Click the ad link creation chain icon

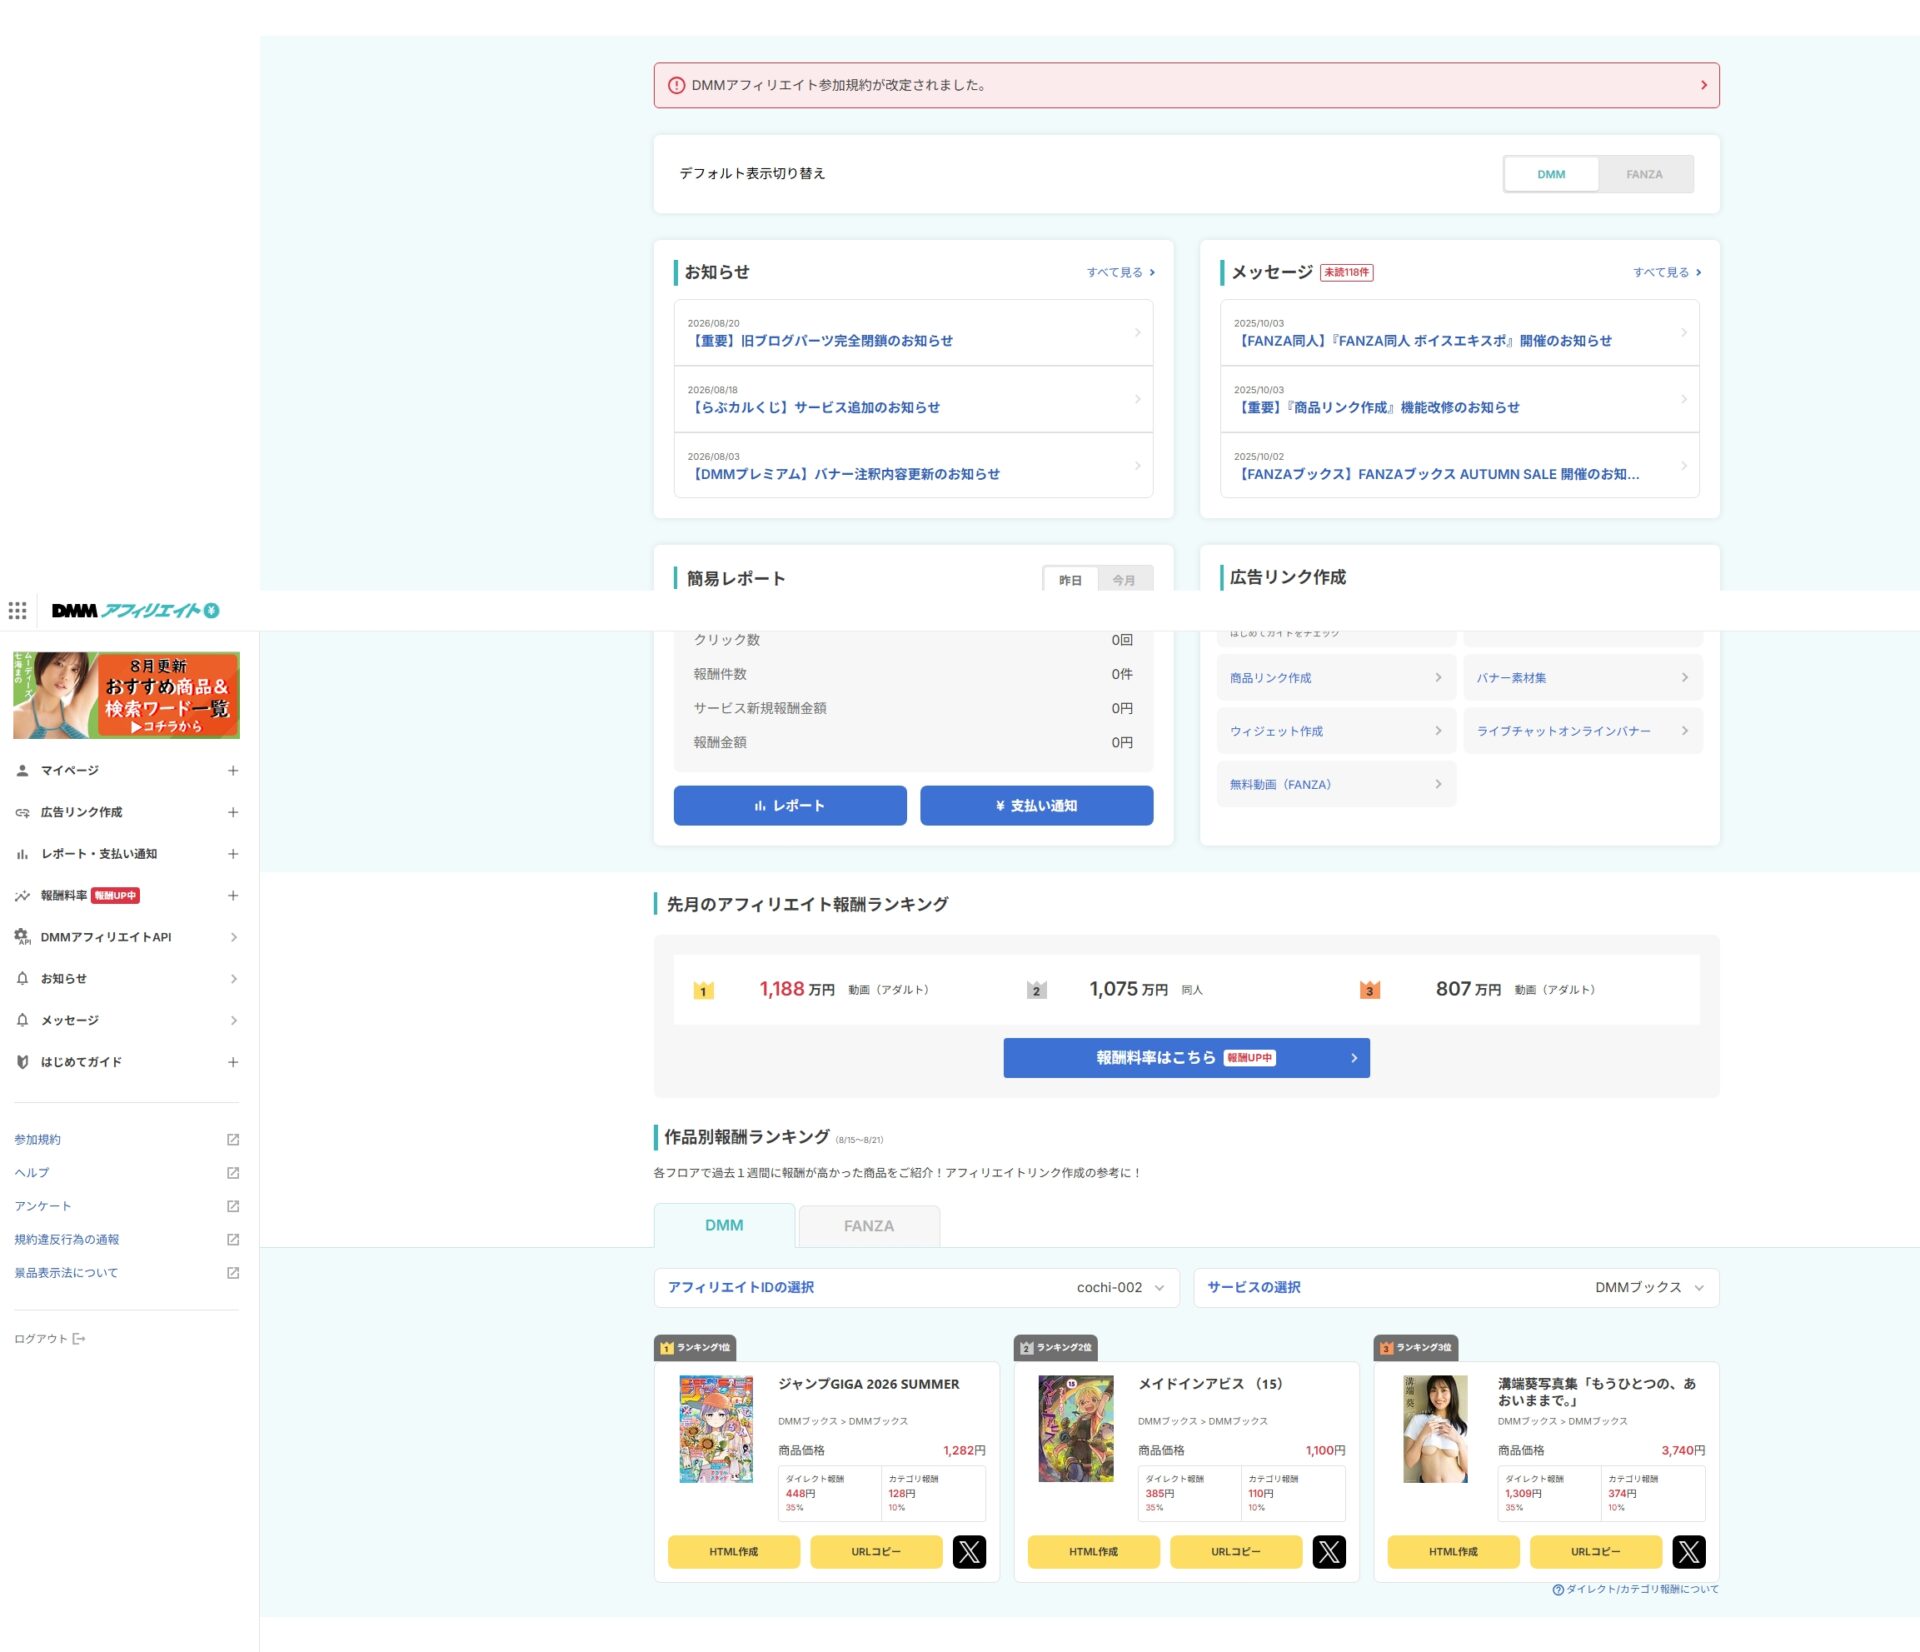[22, 812]
